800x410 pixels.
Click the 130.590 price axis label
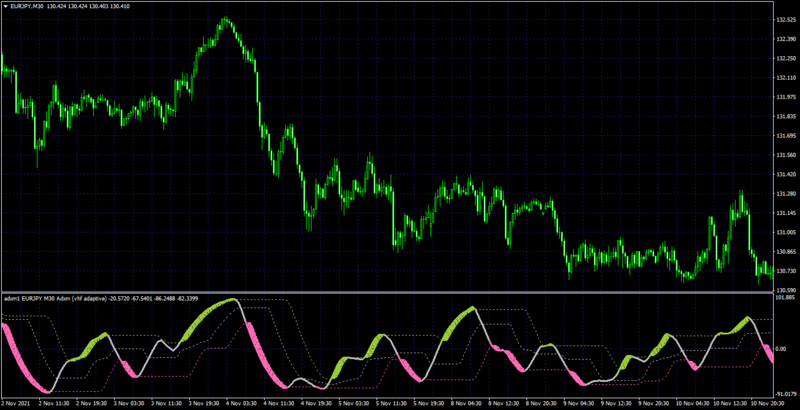click(x=785, y=290)
